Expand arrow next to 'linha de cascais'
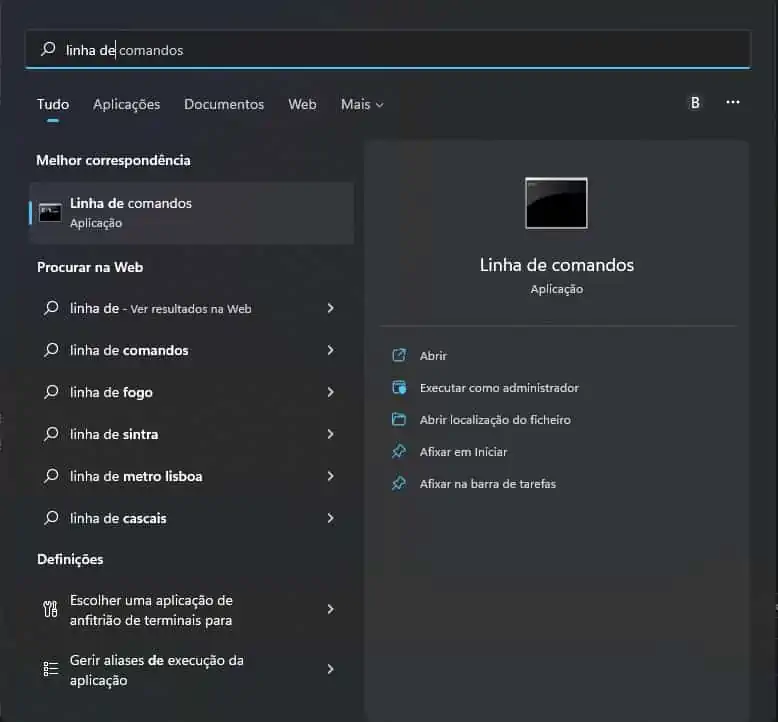 click(330, 519)
